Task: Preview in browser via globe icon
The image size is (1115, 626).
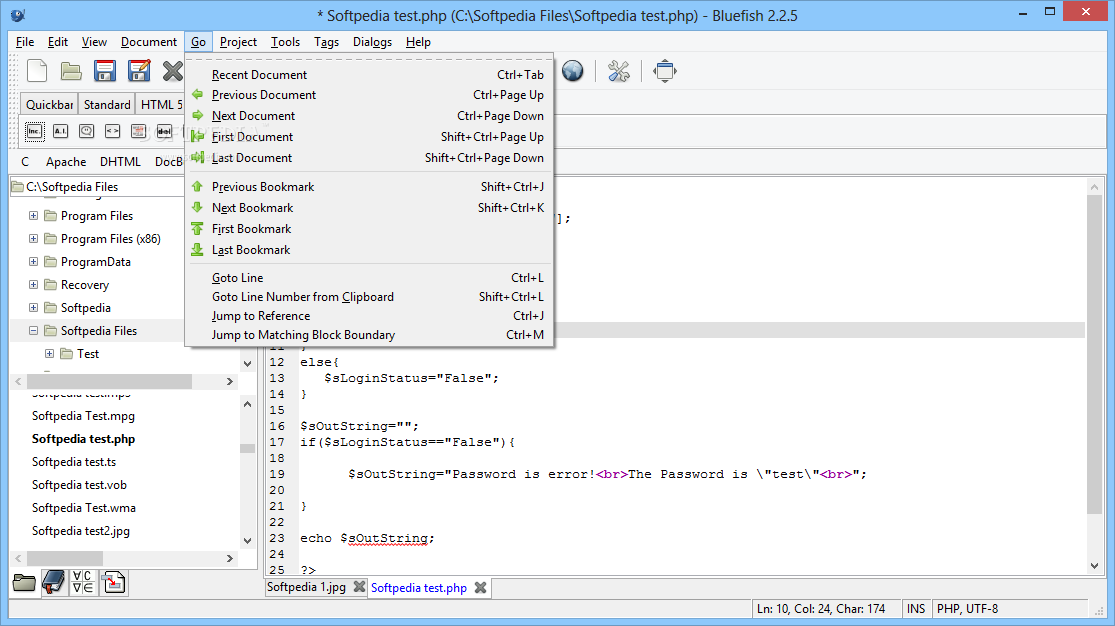Action: coord(572,71)
